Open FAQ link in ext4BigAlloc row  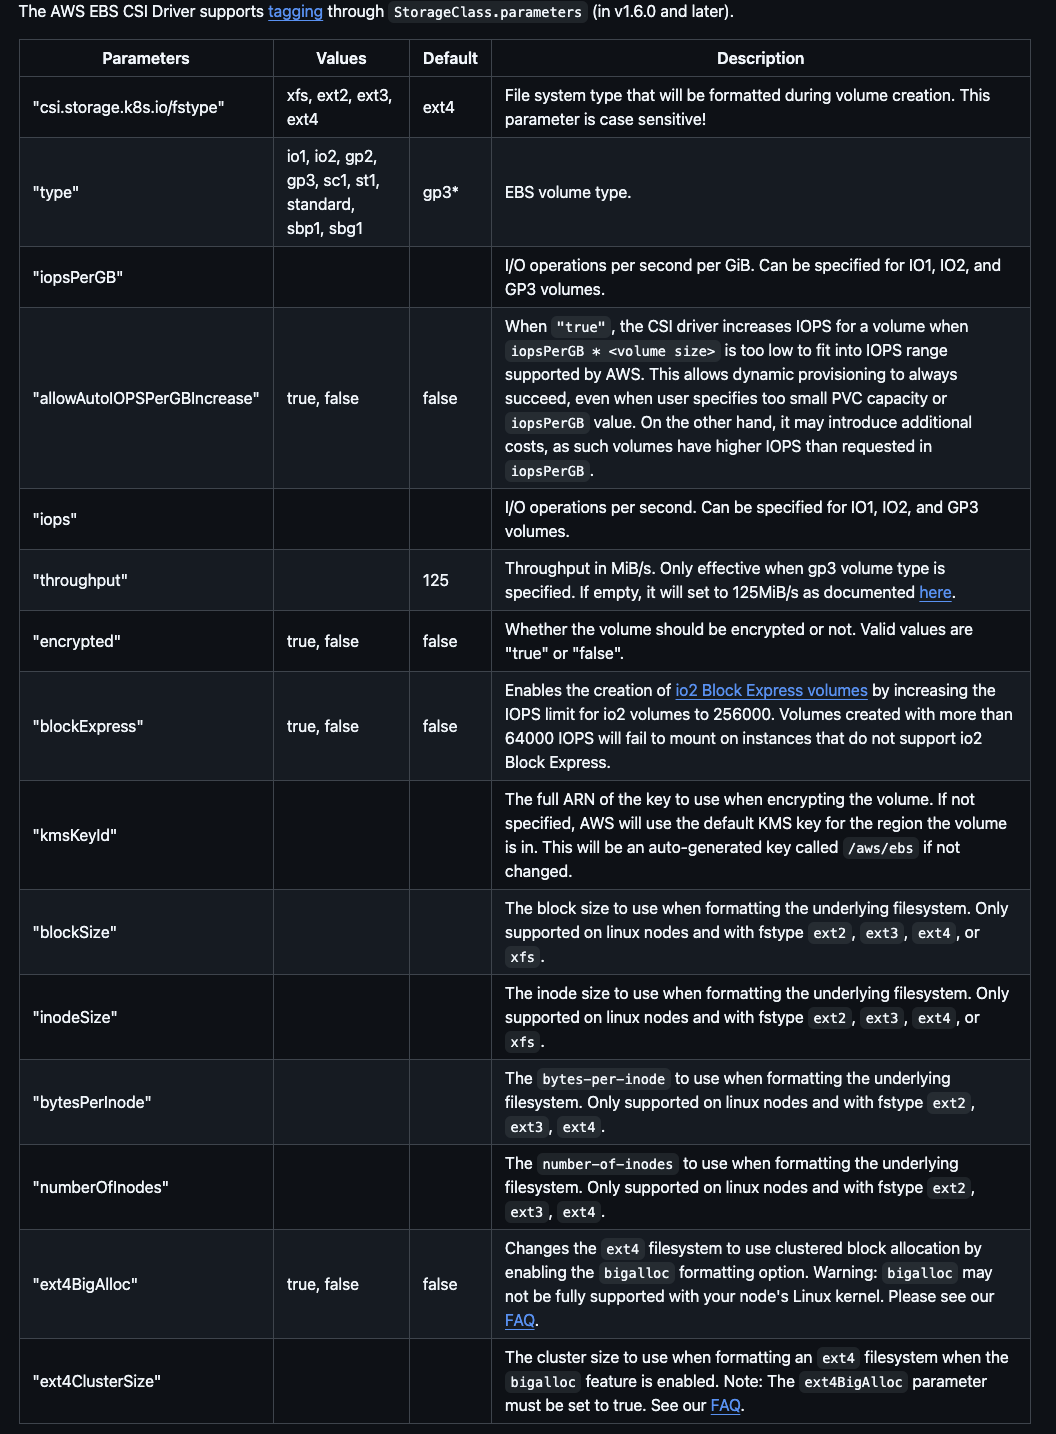point(519,1320)
